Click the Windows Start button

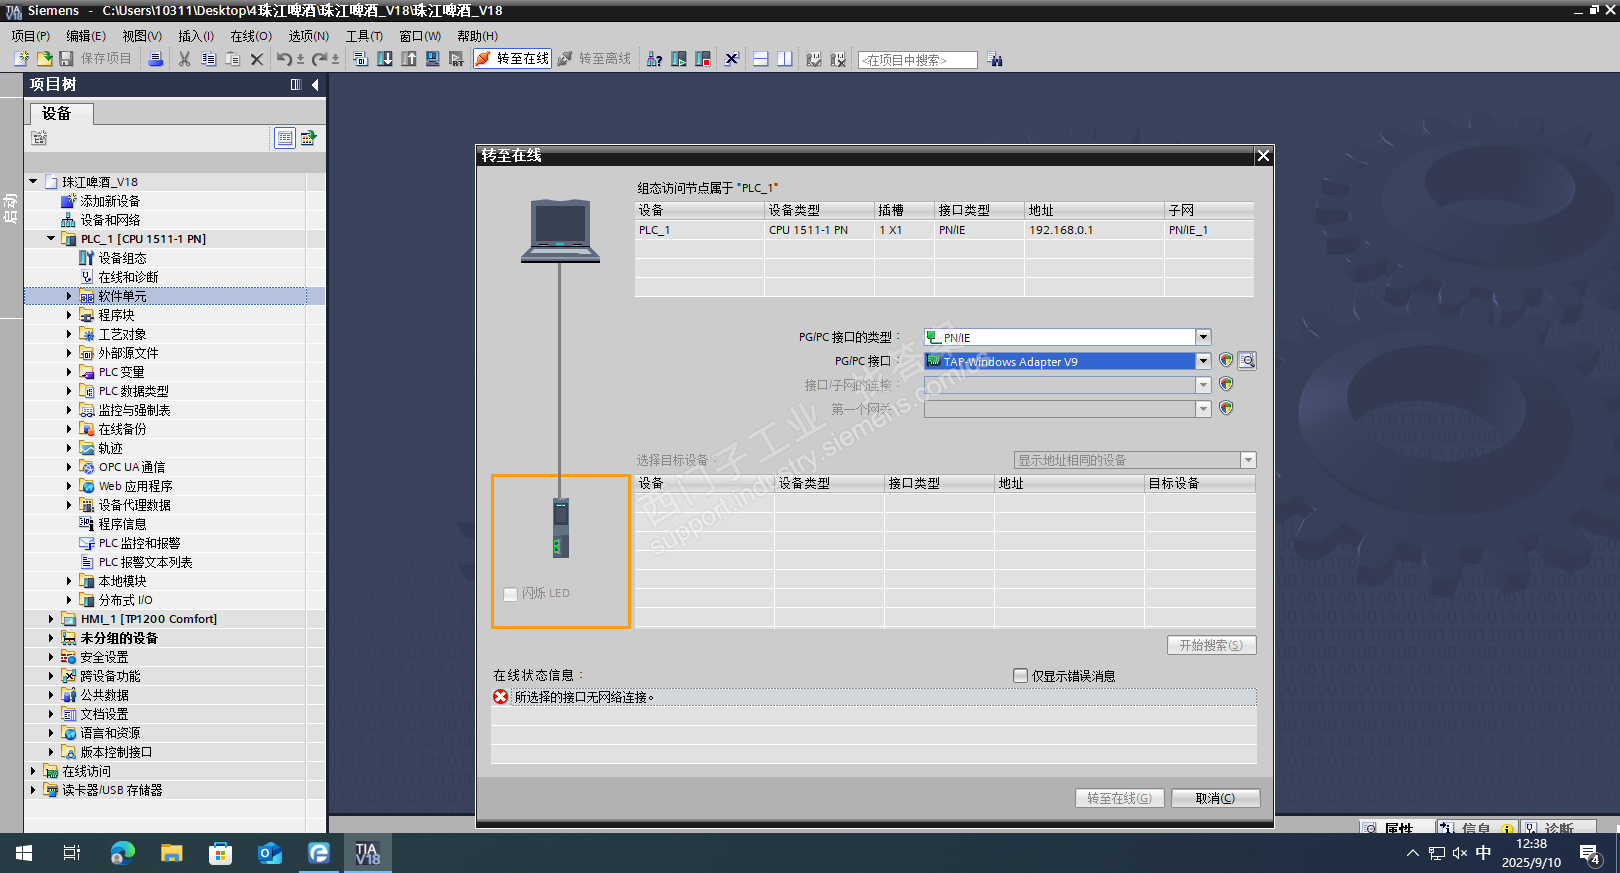click(24, 853)
